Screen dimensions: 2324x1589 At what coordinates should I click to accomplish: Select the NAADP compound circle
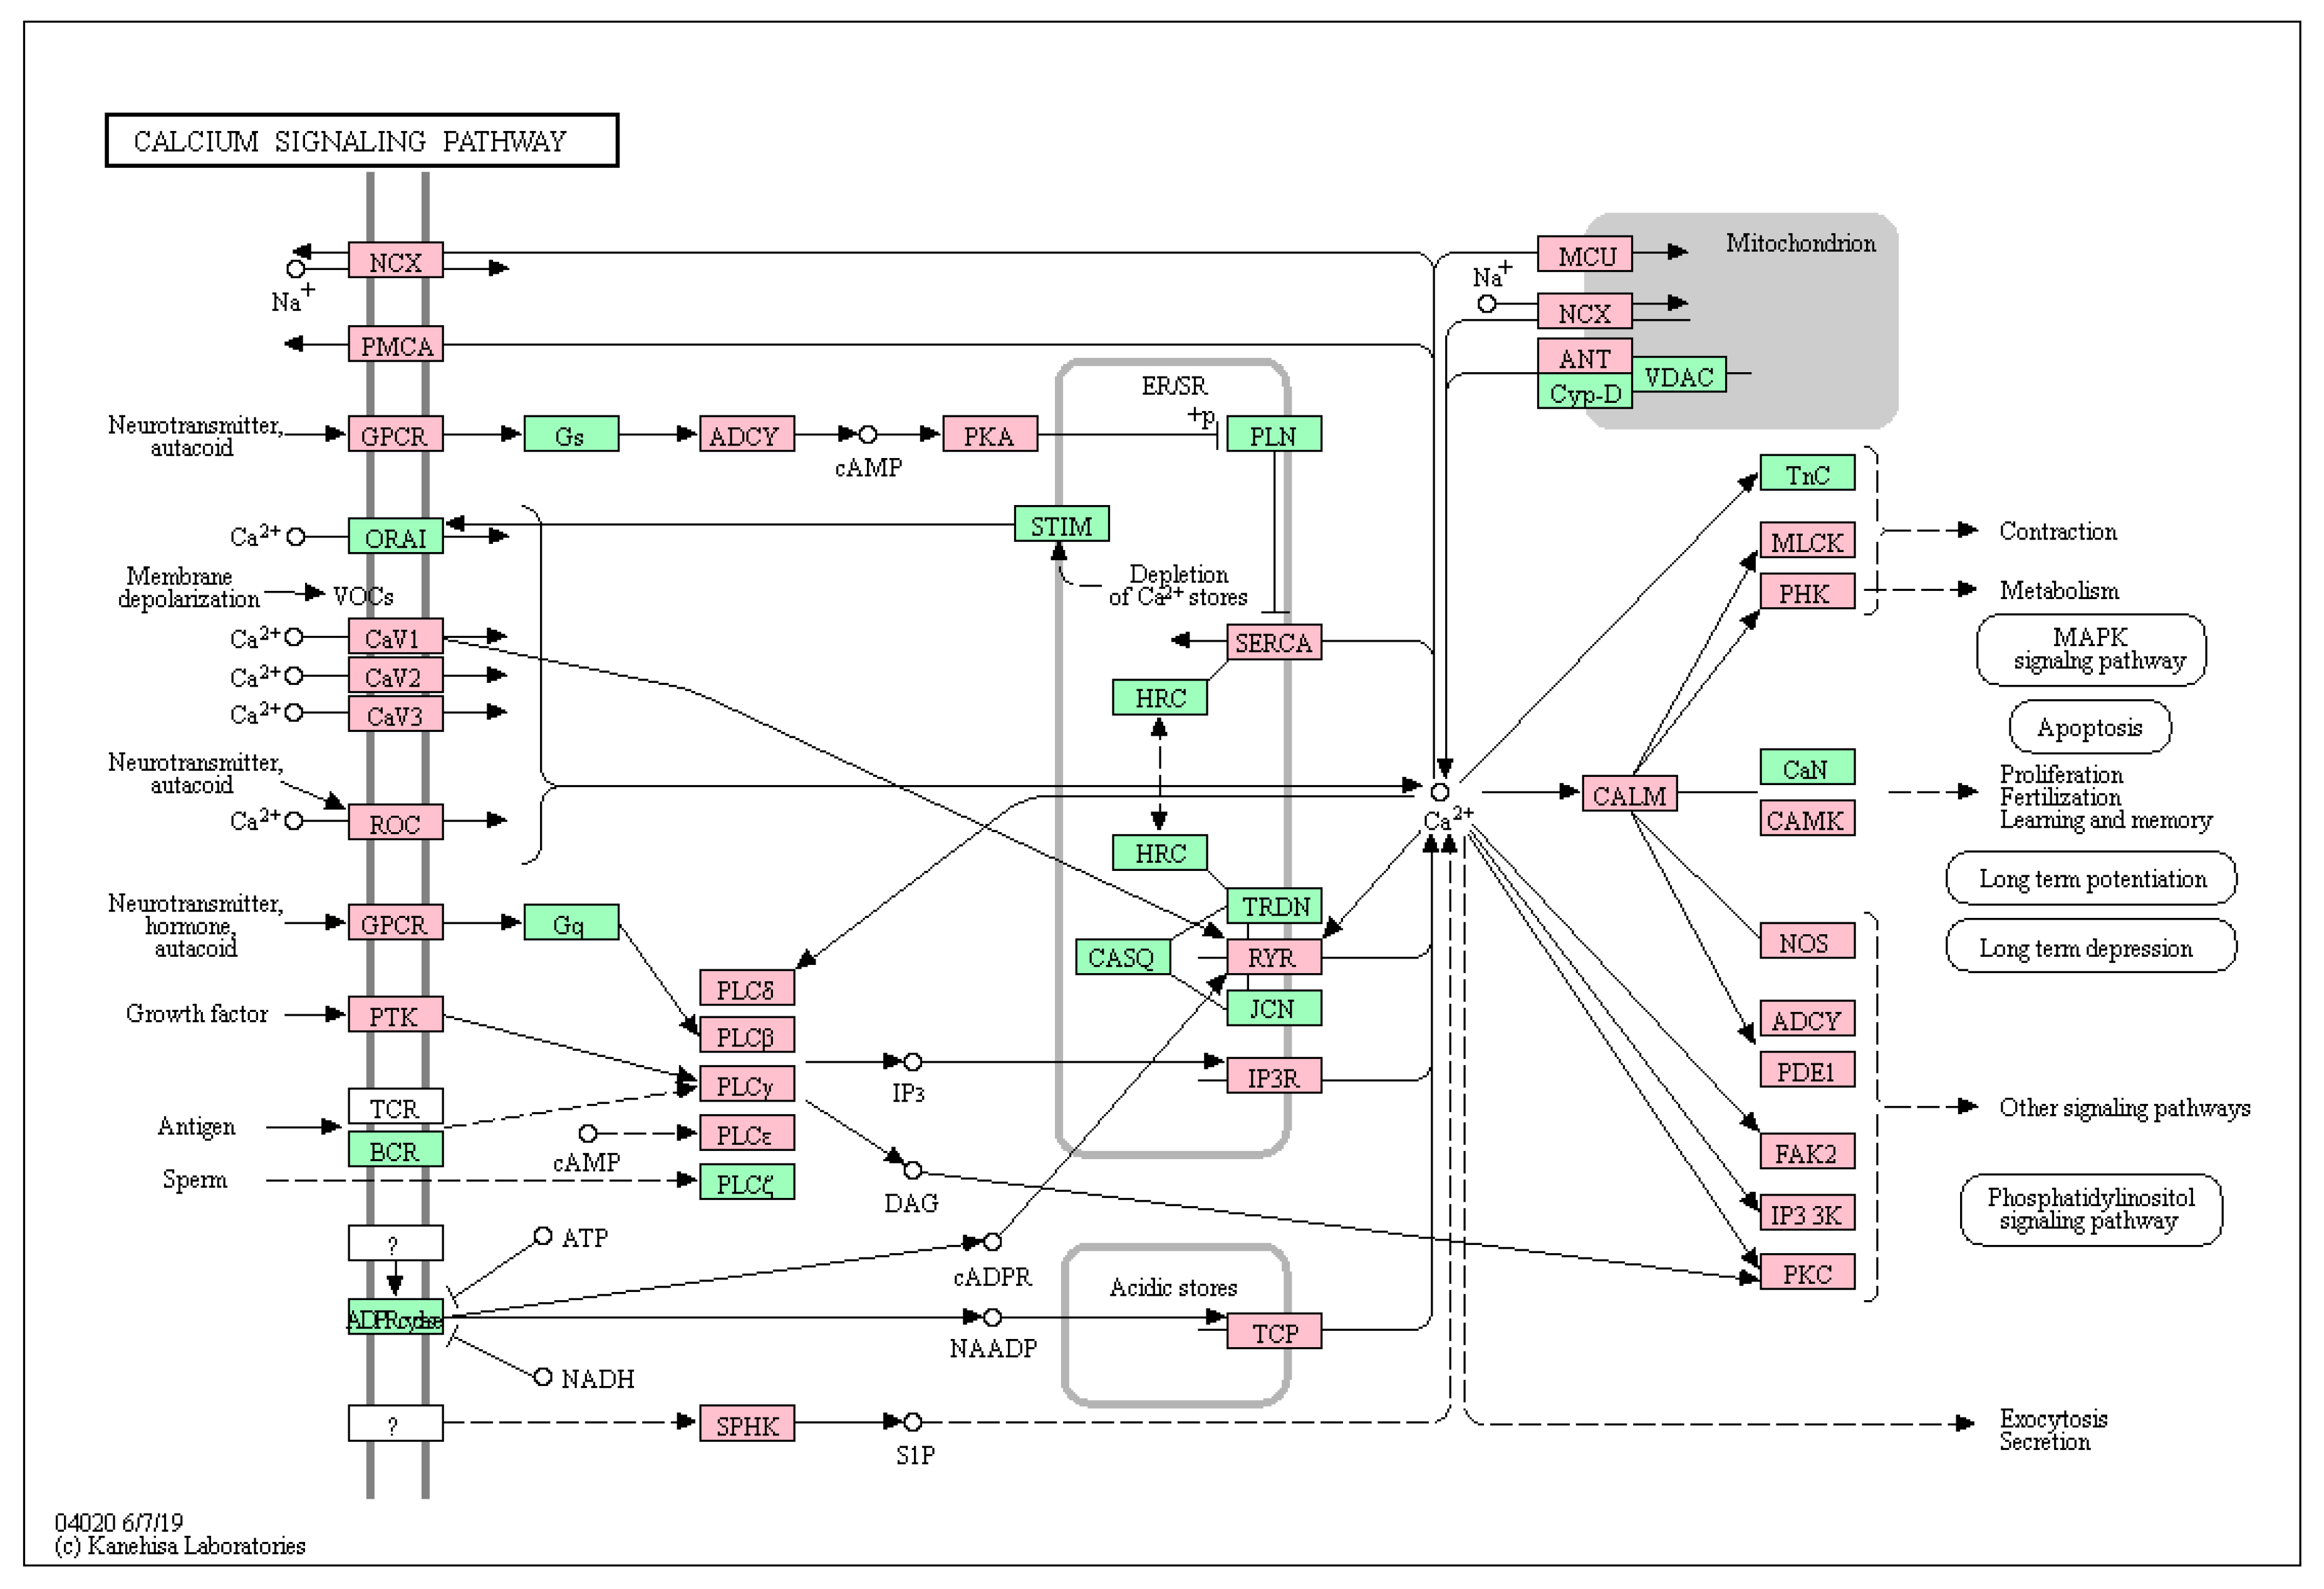[x=992, y=1317]
